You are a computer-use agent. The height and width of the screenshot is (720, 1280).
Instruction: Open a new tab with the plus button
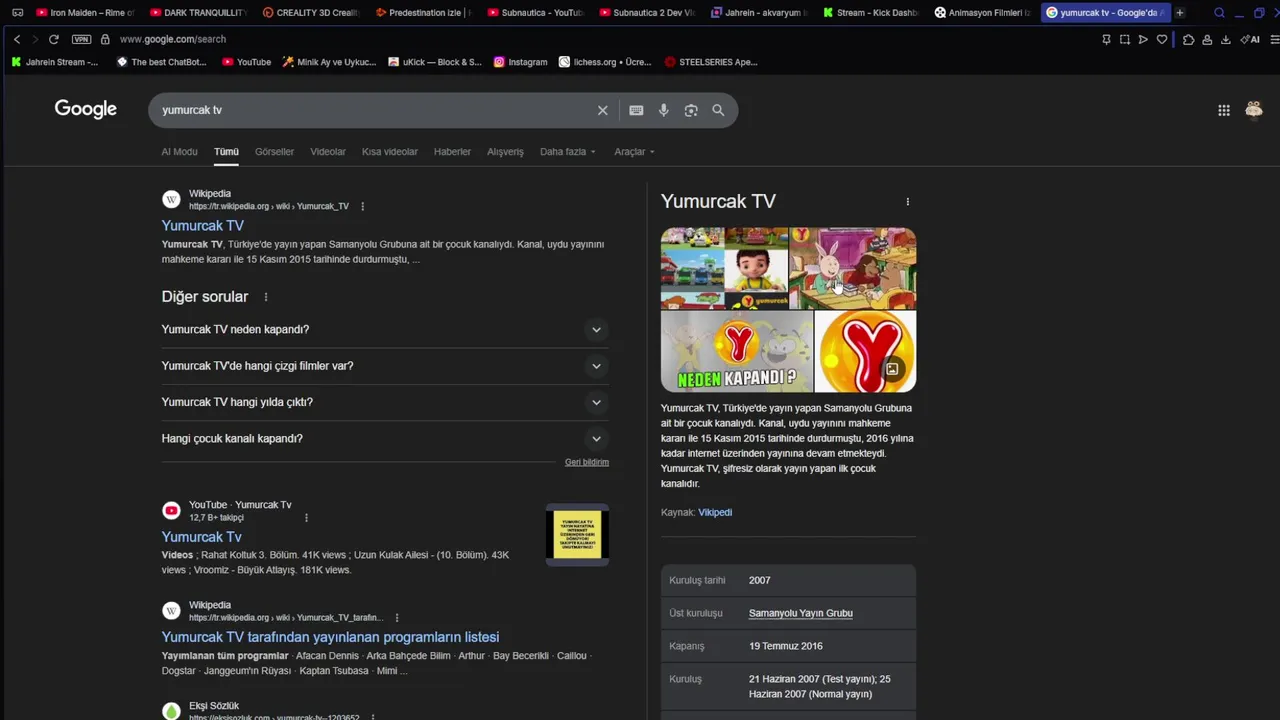(1180, 13)
